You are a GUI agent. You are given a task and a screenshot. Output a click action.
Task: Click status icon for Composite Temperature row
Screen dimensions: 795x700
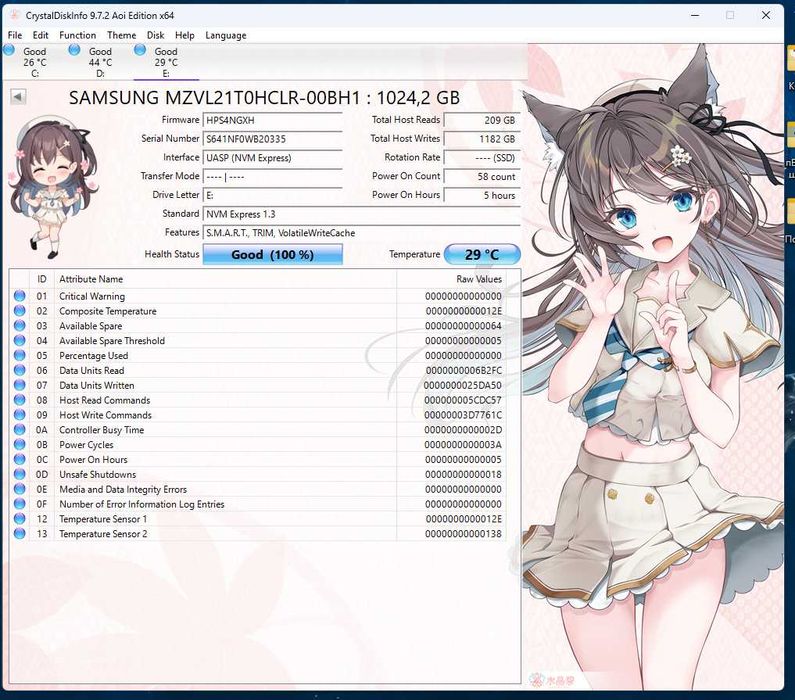[x=20, y=311]
